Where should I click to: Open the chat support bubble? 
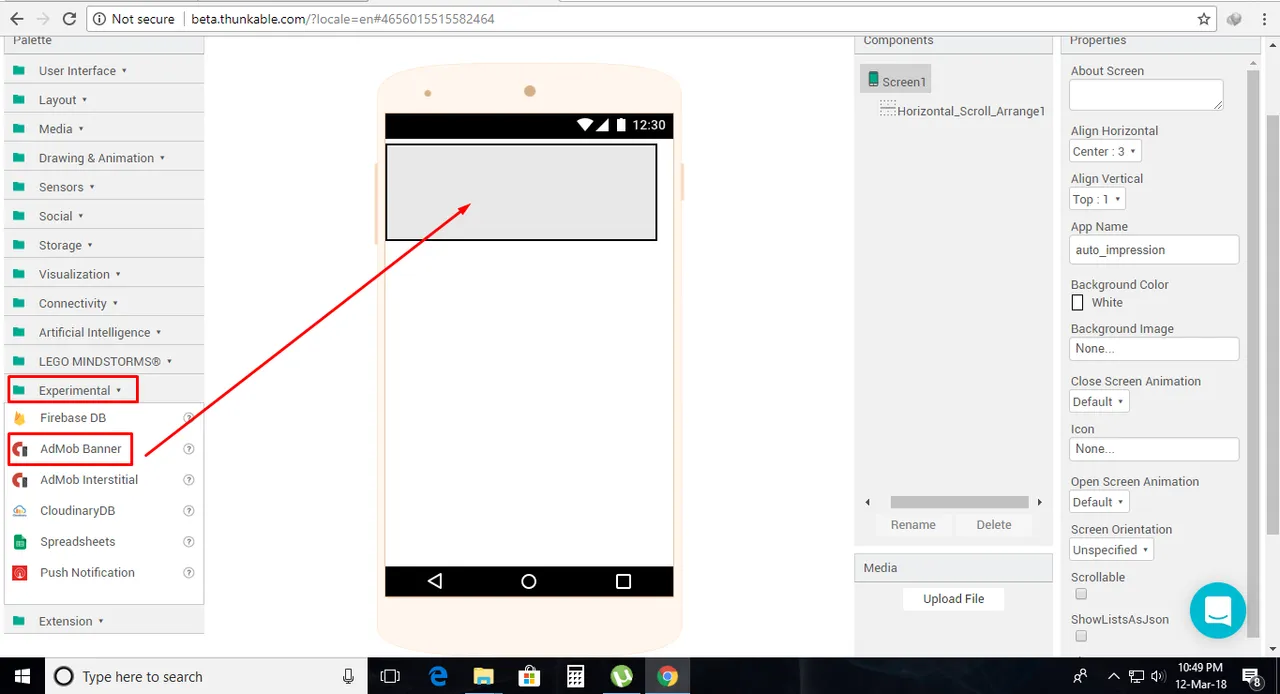[1217, 610]
